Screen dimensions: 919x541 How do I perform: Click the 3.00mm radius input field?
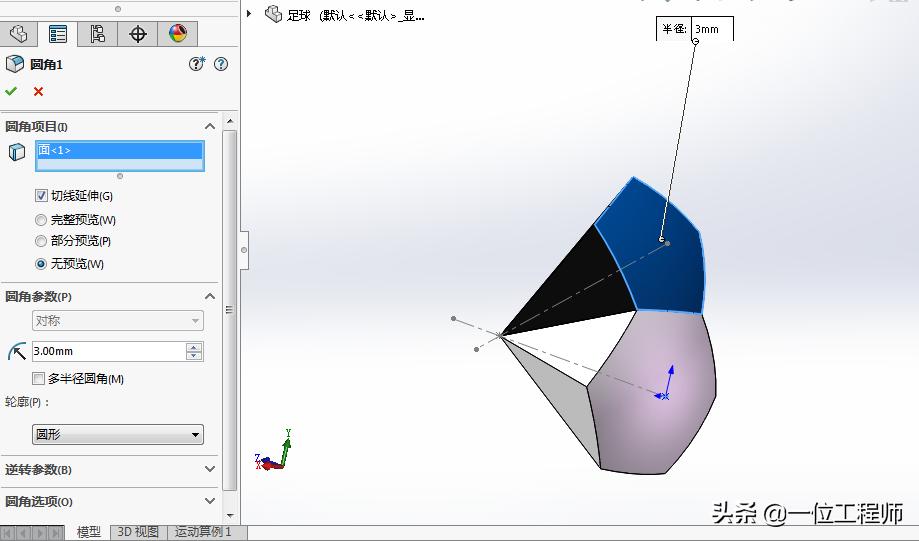click(107, 351)
